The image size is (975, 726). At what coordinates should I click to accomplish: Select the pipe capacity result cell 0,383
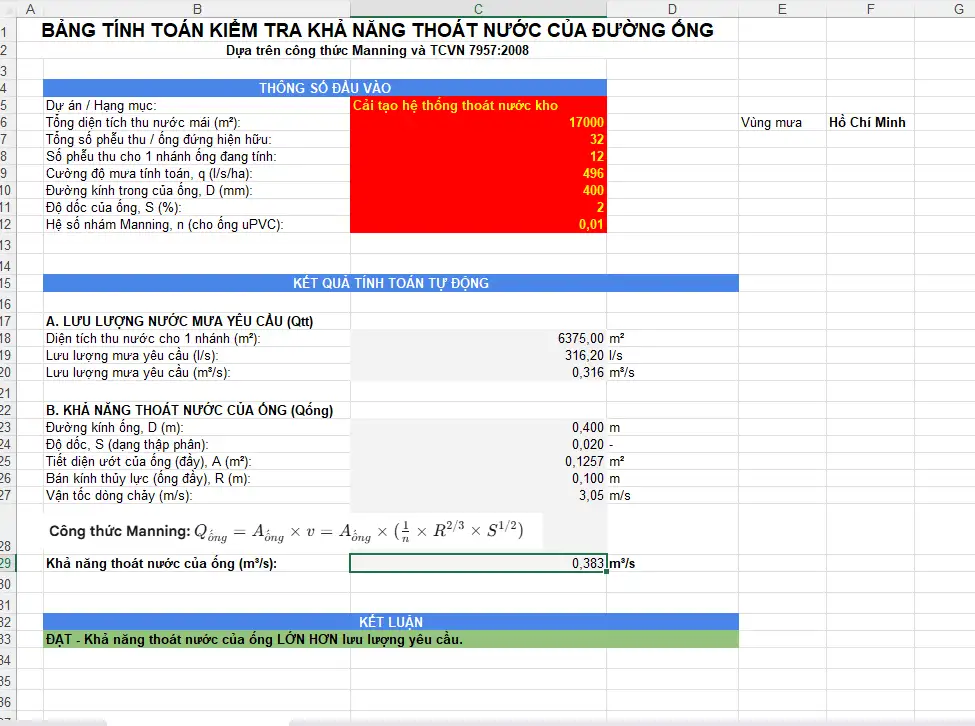tap(478, 563)
